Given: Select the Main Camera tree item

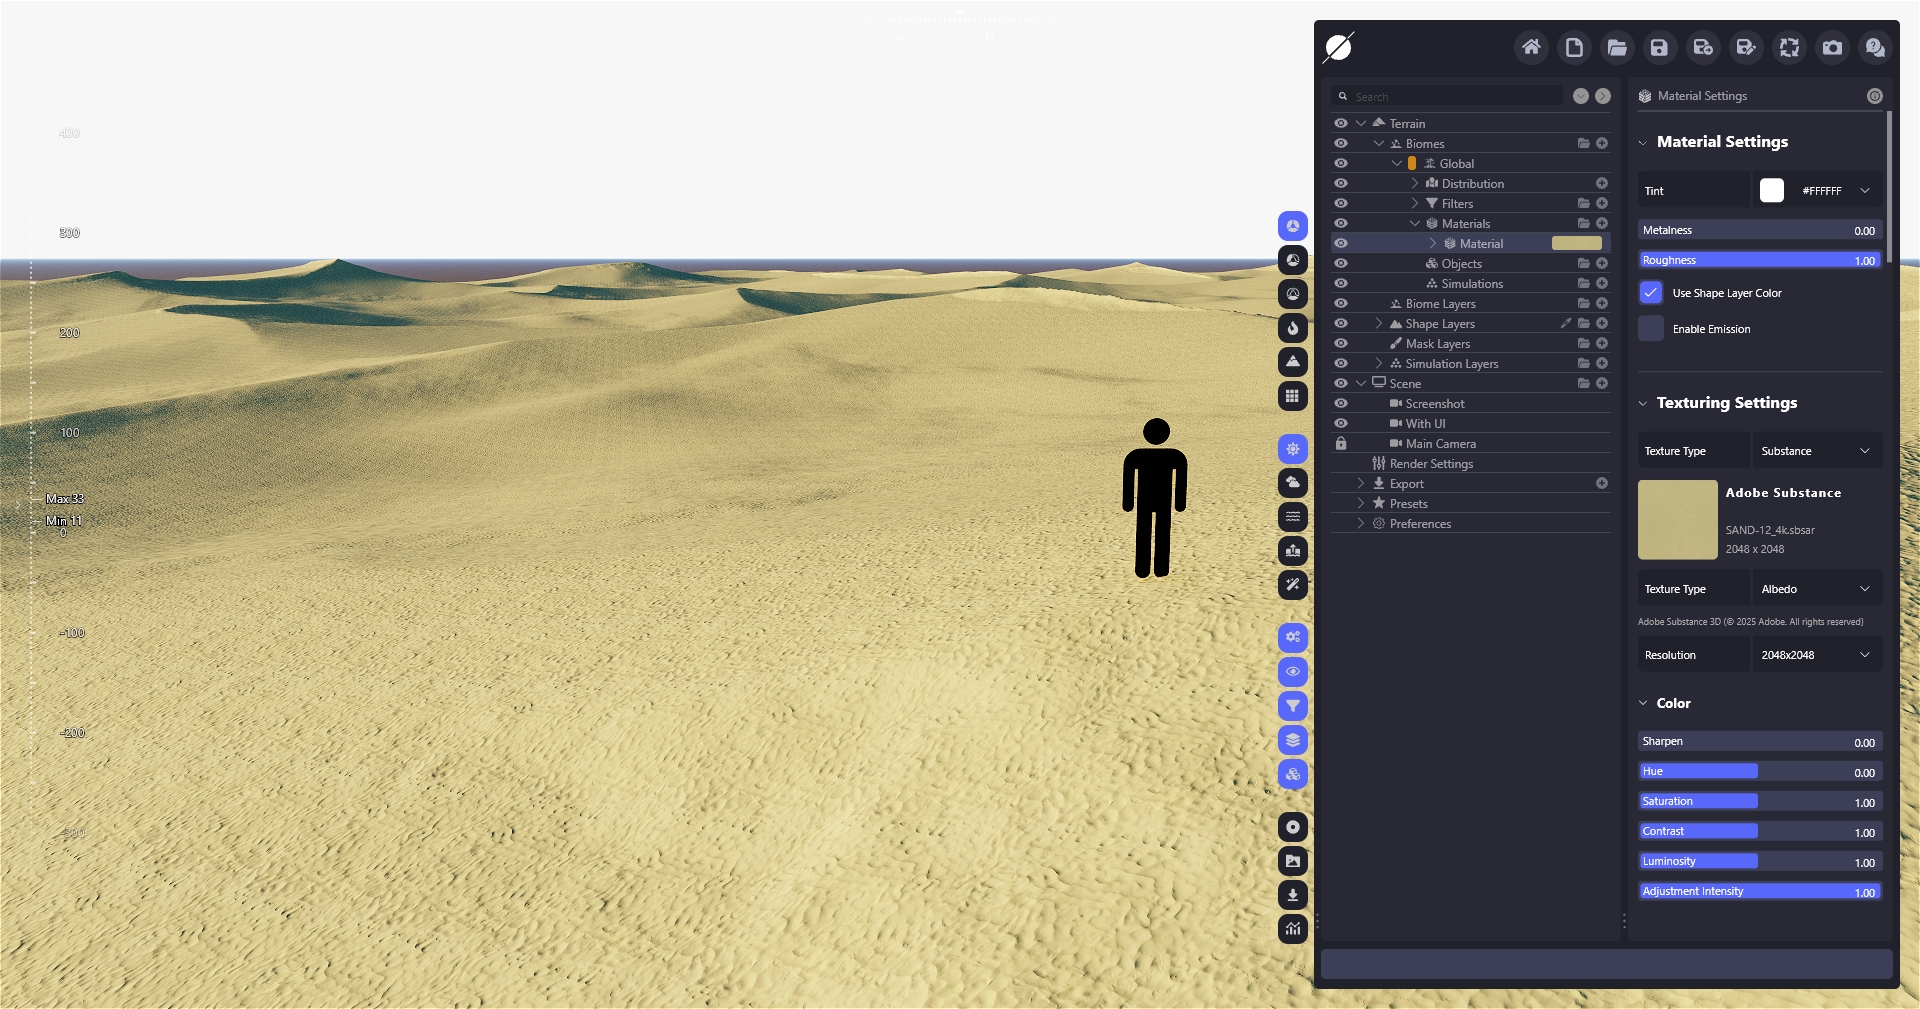Looking at the screenshot, I should click(1440, 443).
